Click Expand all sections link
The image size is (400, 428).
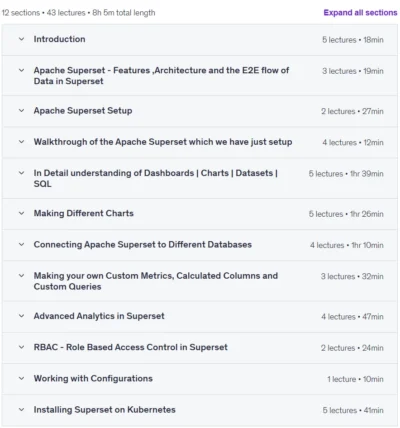coord(360,13)
